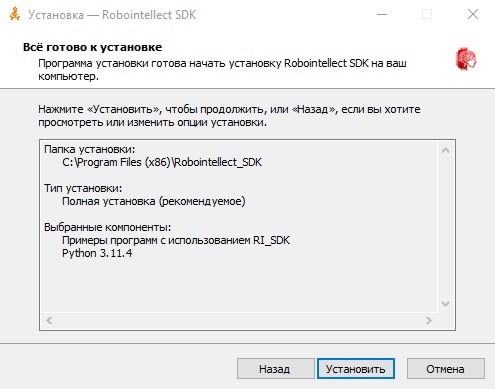This screenshot has height=389, width=495.
Task: Open the installer system menu icon in title bar
Action: (15, 14)
